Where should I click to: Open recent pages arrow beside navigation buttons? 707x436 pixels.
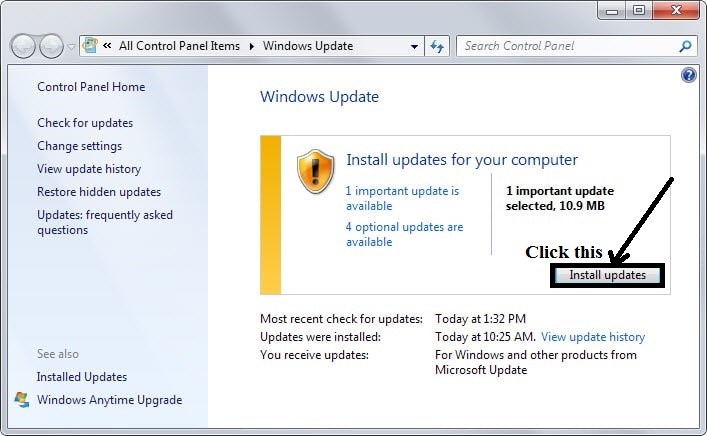click(70, 47)
